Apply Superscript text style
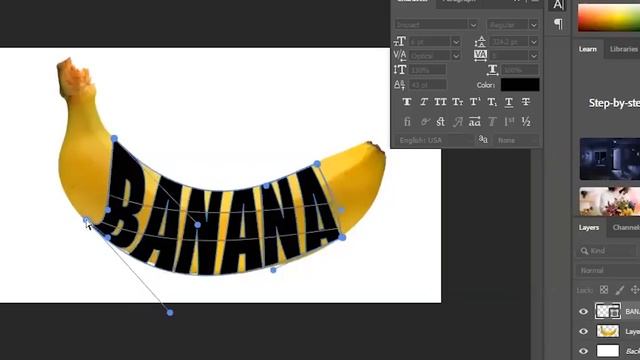640x360 pixels. coord(475,102)
